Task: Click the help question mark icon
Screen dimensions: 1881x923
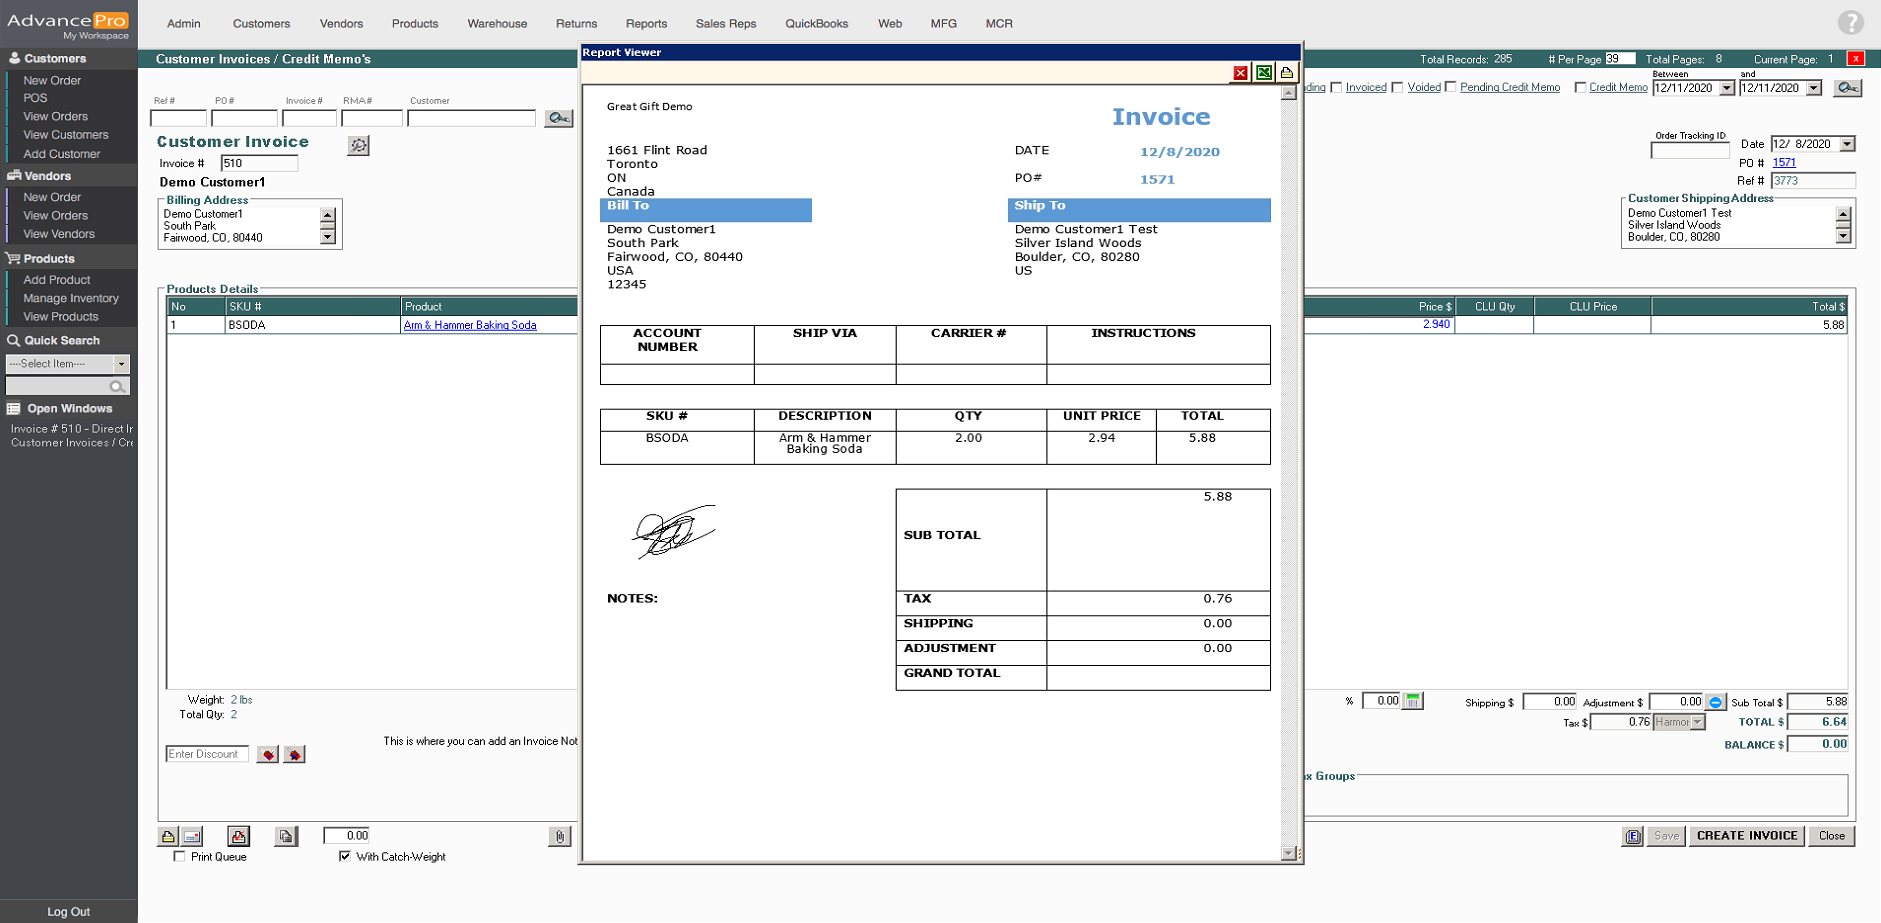Action: [1850, 23]
